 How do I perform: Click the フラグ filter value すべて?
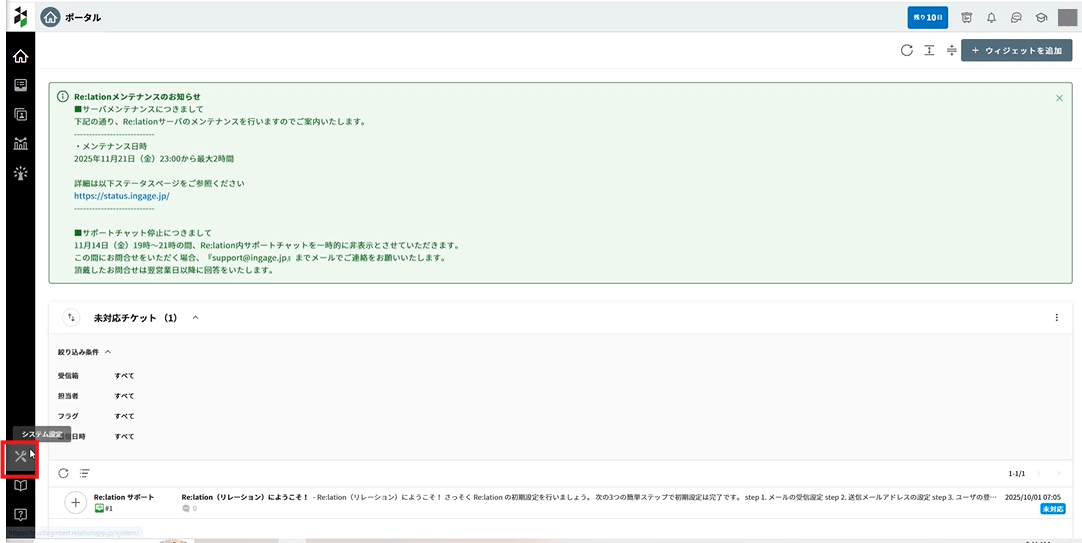[x=124, y=416]
